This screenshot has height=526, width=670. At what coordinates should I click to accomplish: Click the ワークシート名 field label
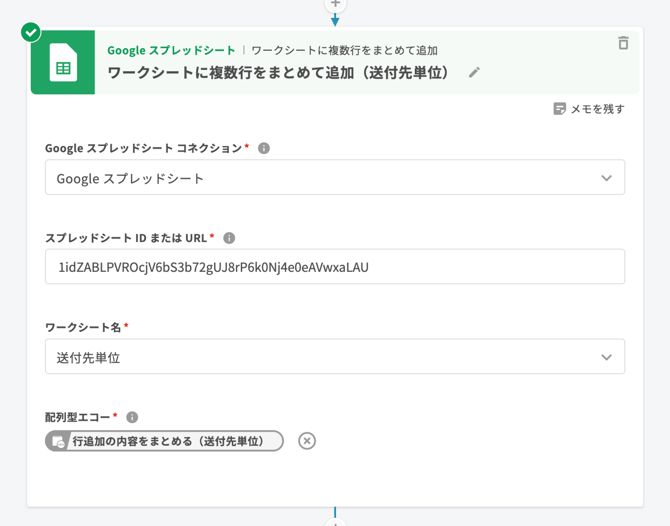84,328
